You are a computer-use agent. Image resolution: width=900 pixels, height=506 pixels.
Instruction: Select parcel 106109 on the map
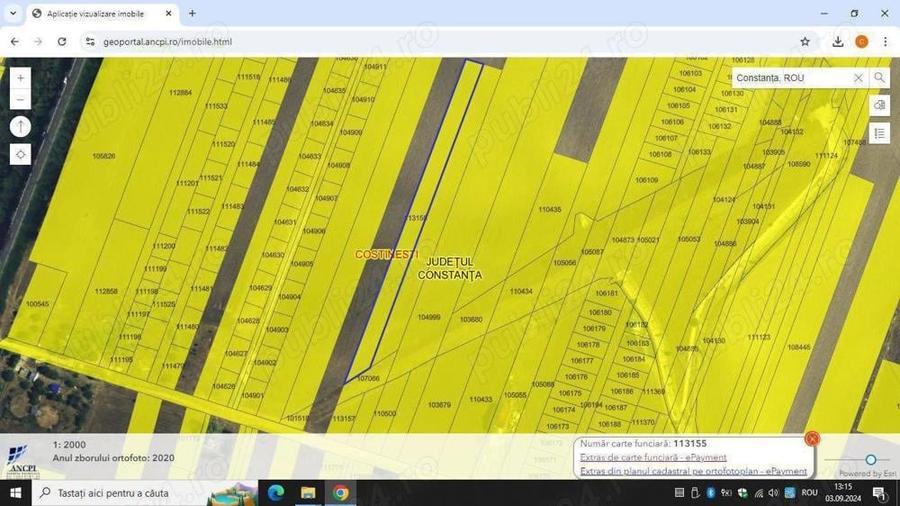647,180
